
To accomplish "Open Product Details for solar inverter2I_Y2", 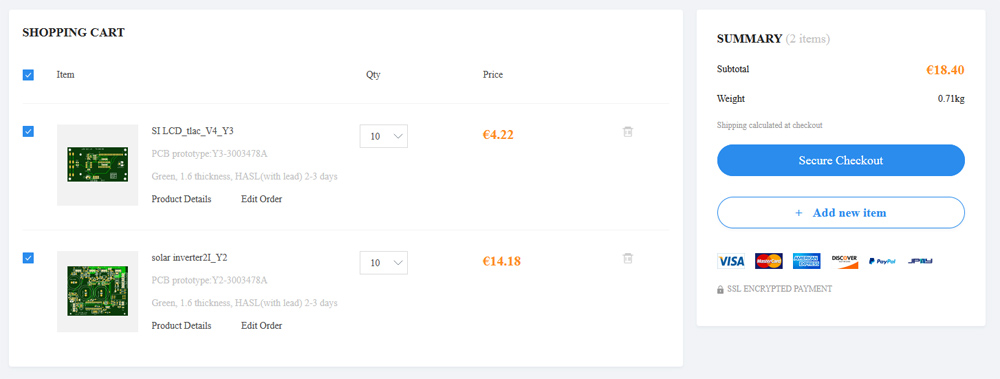I will [x=181, y=325].
